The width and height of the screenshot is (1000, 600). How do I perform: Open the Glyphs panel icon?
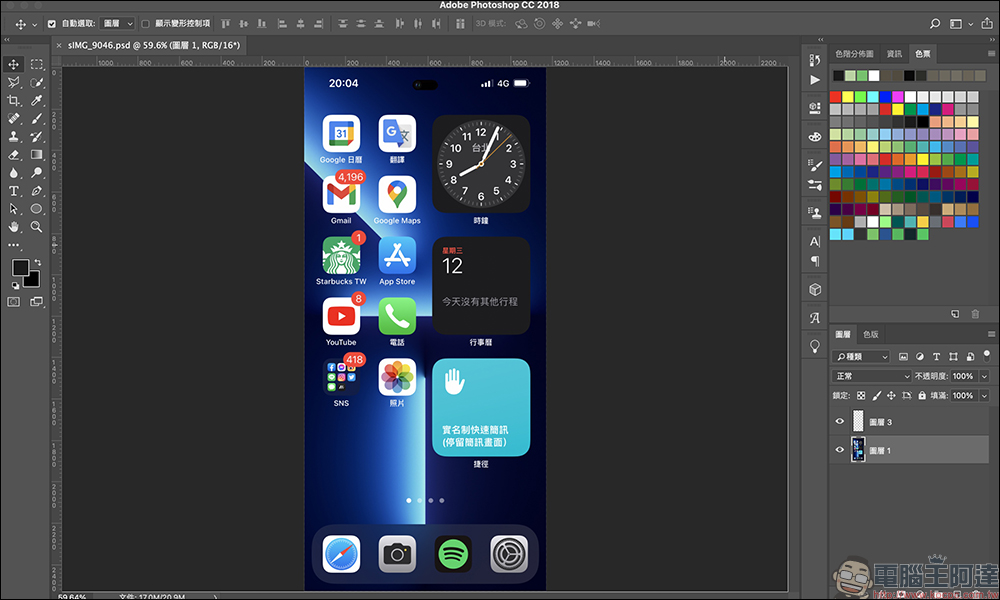(x=814, y=318)
